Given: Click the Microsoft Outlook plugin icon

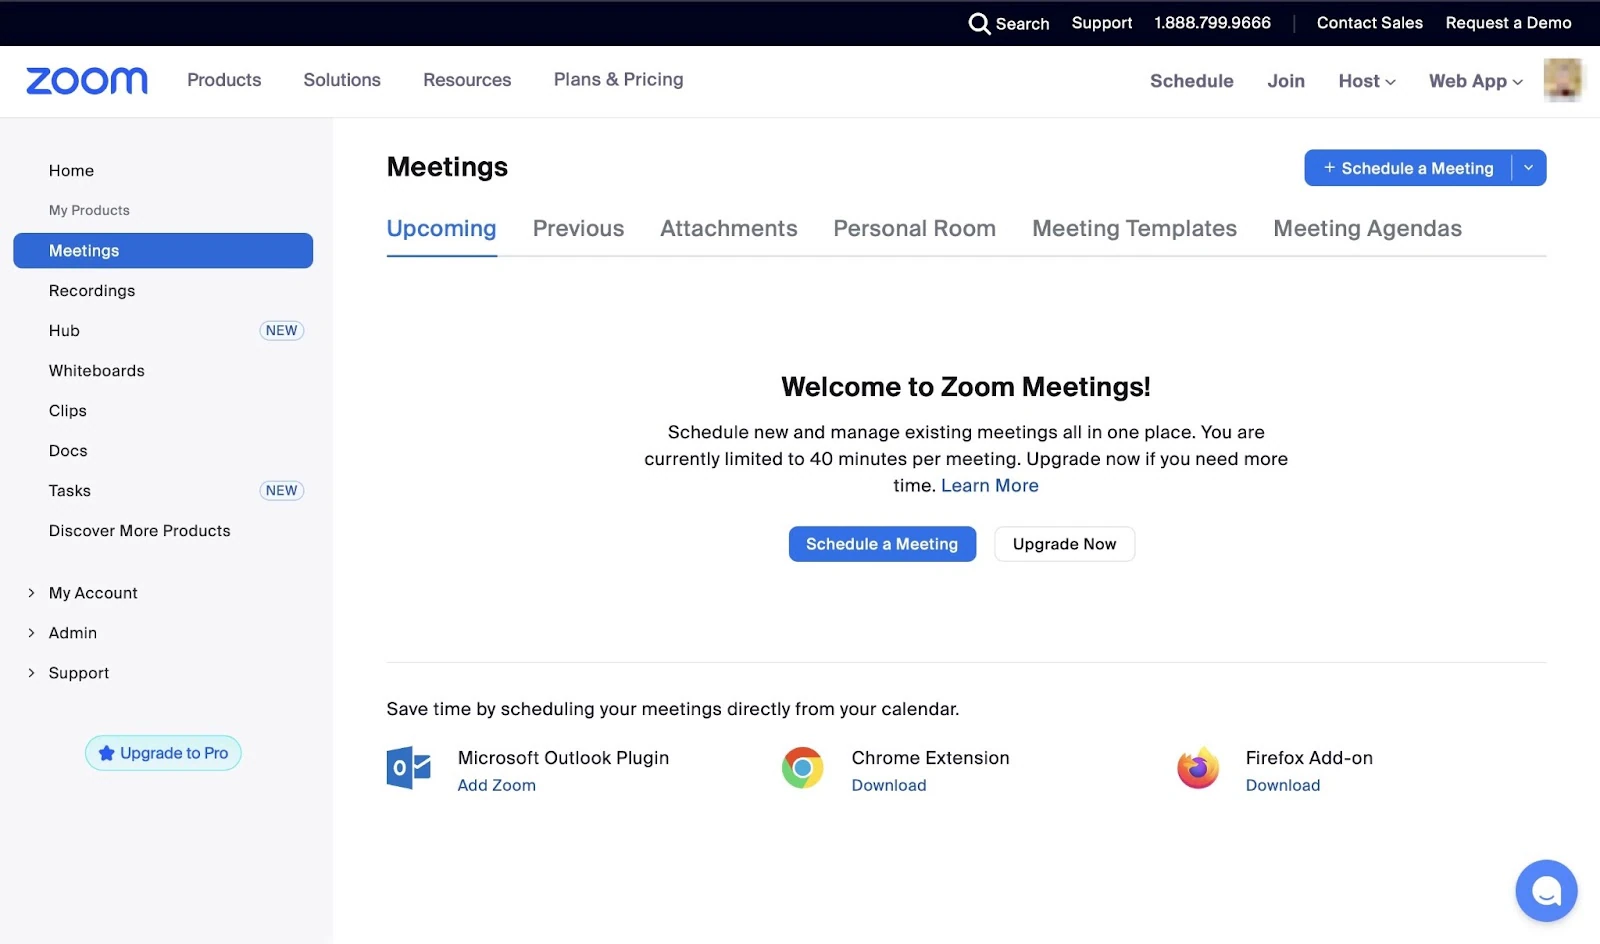Looking at the screenshot, I should (x=408, y=768).
